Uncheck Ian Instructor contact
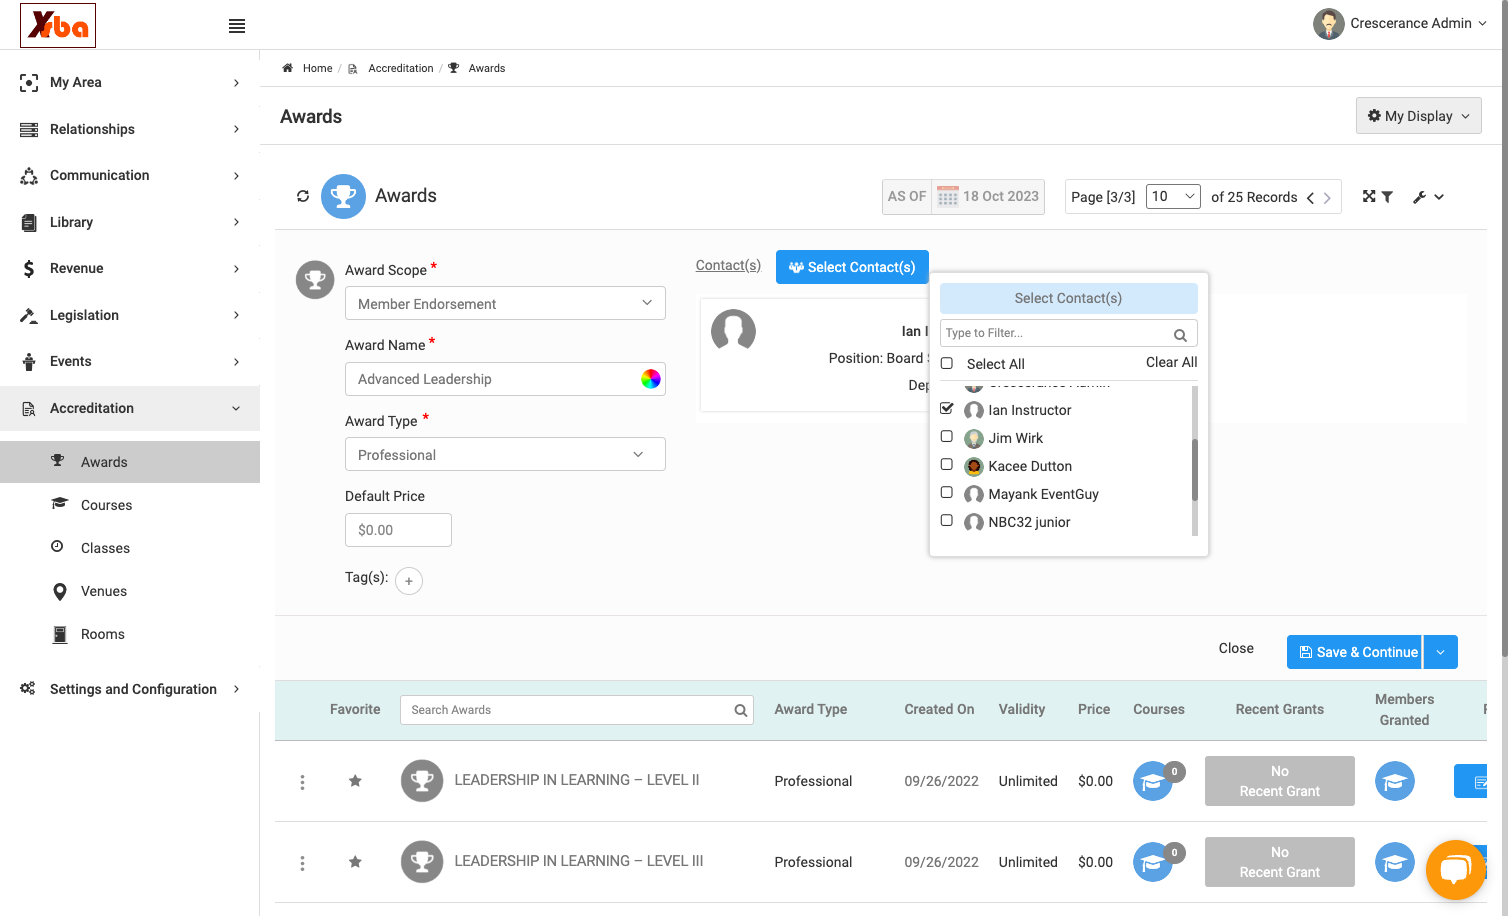 947,408
